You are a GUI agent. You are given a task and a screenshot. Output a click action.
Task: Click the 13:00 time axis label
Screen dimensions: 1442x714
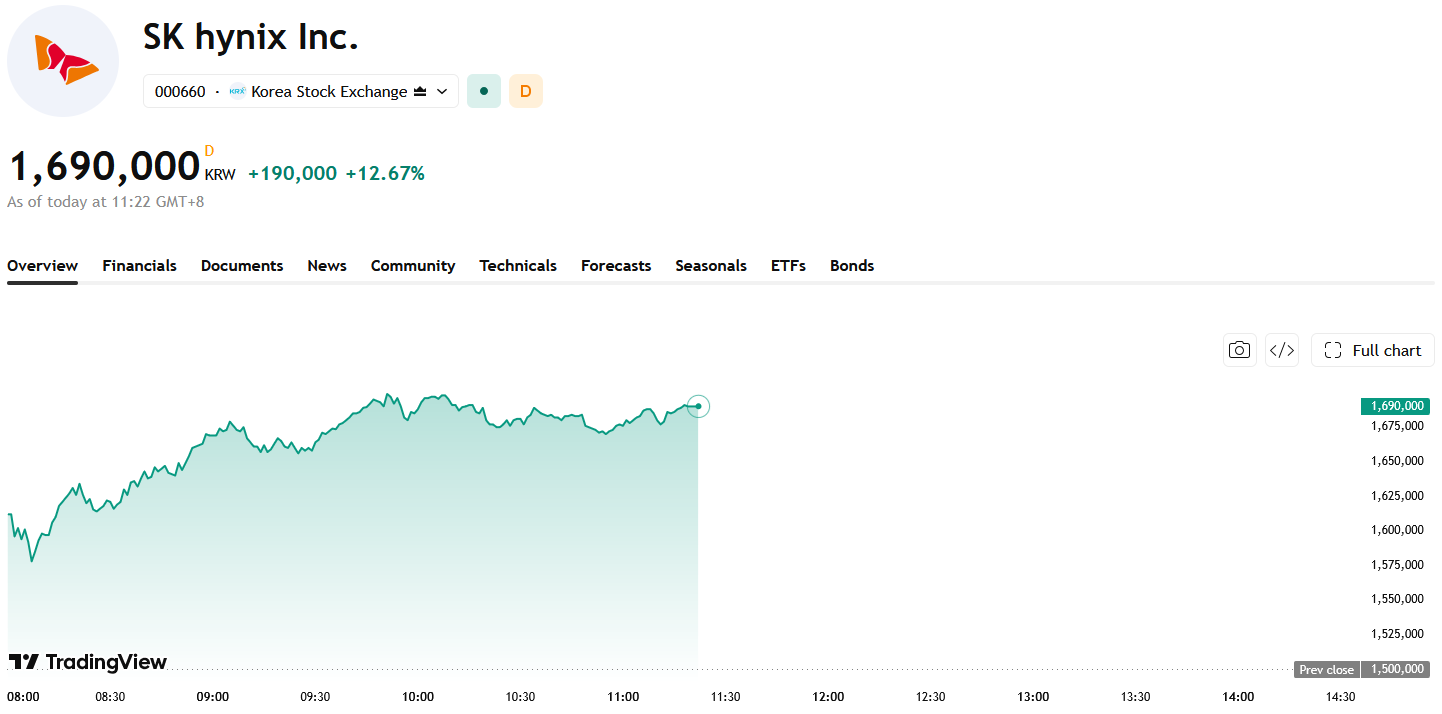tap(1033, 697)
